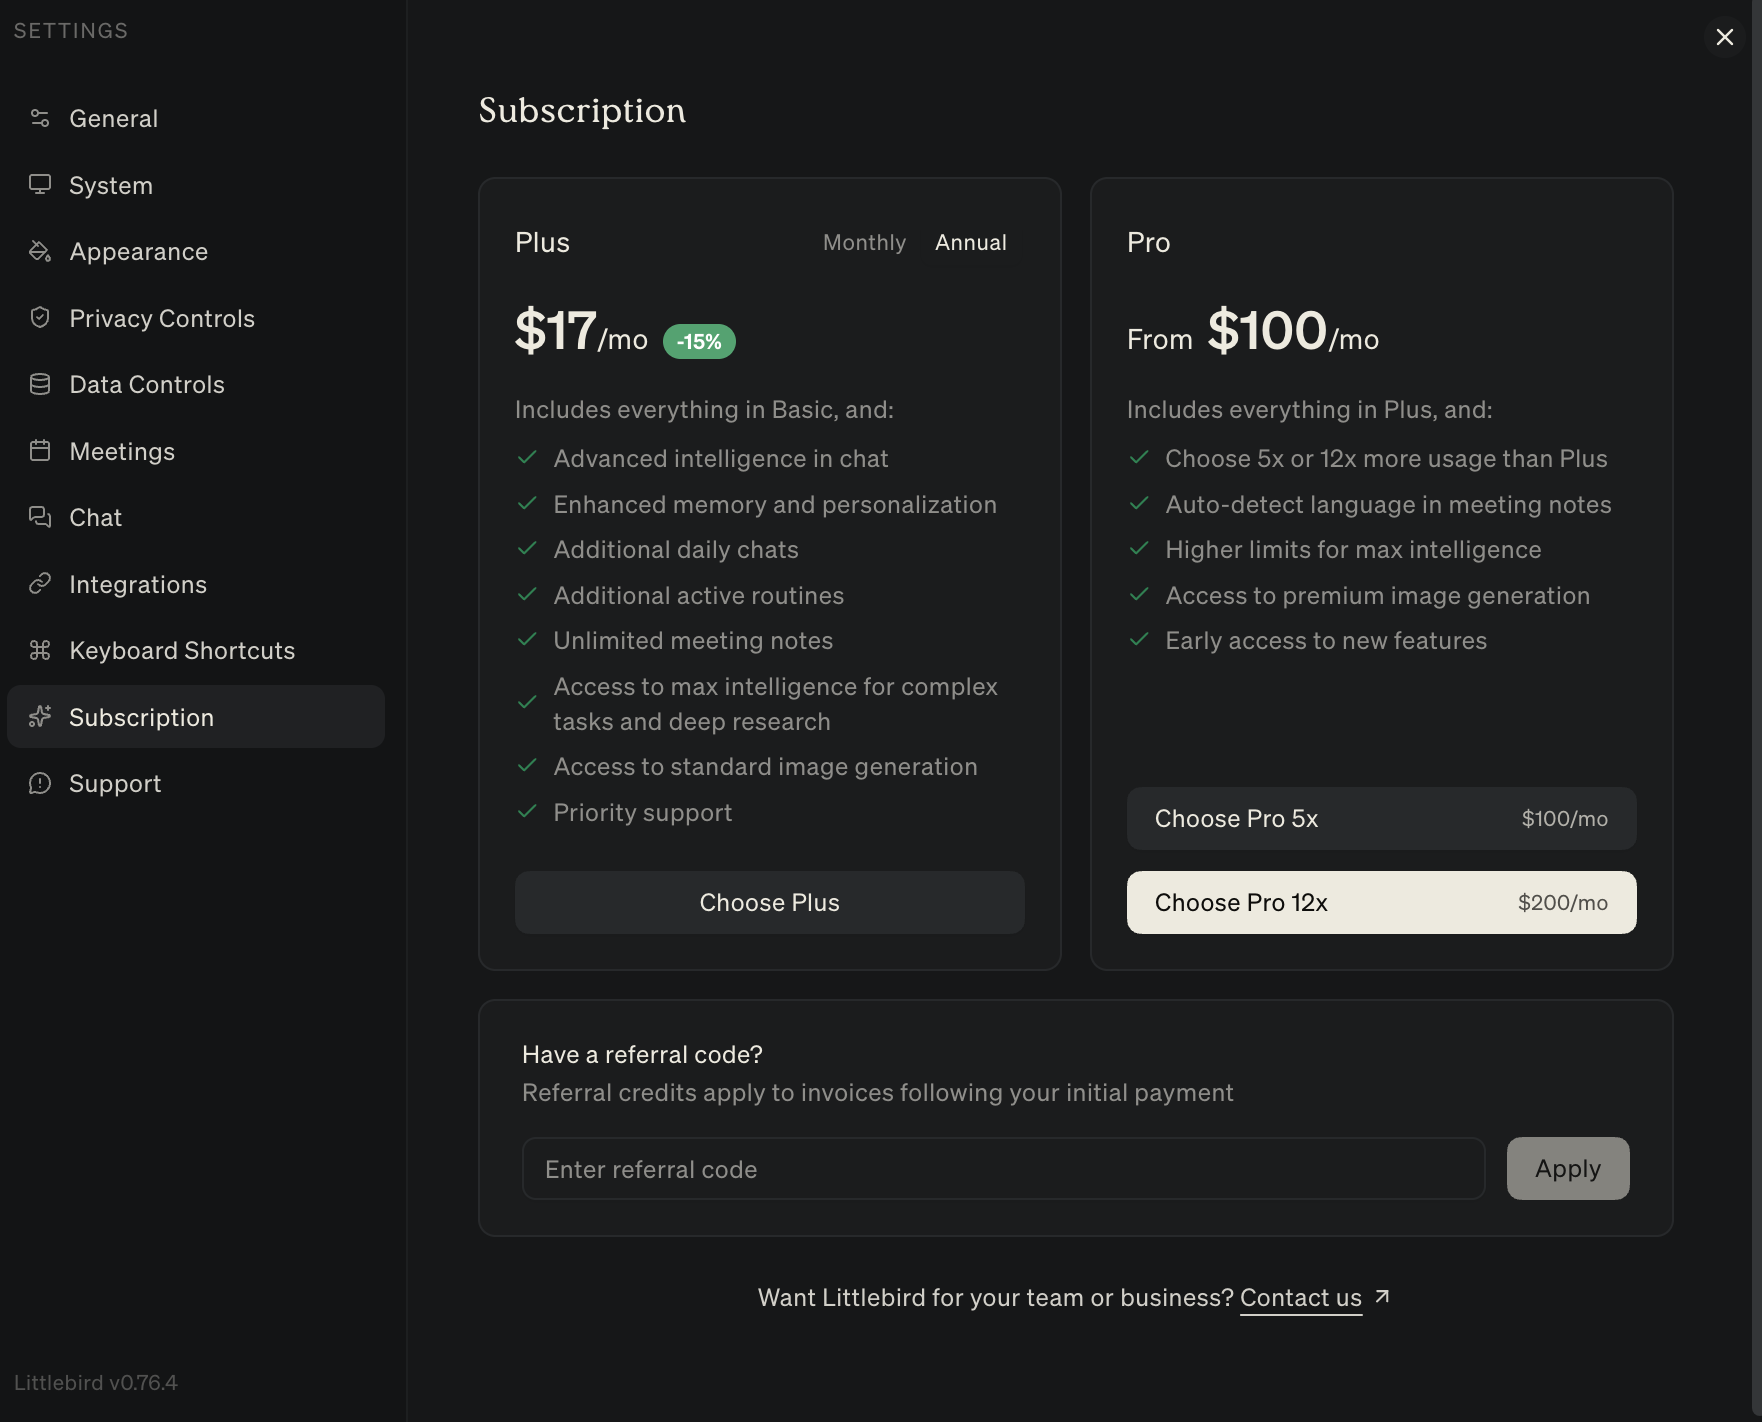Click the Meetings calendar icon
Image resolution: width=1762 pixels, height=1422 pixels.
(40, 451)
